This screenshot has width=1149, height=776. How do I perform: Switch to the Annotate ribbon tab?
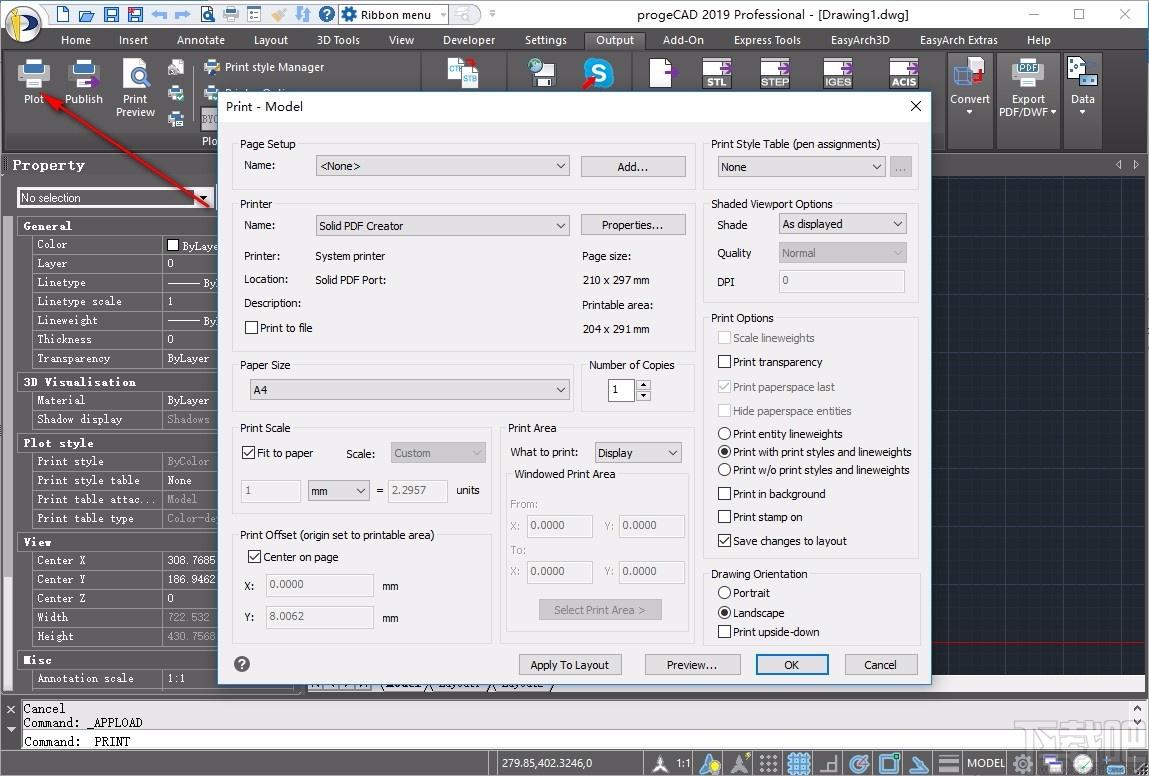201,40
